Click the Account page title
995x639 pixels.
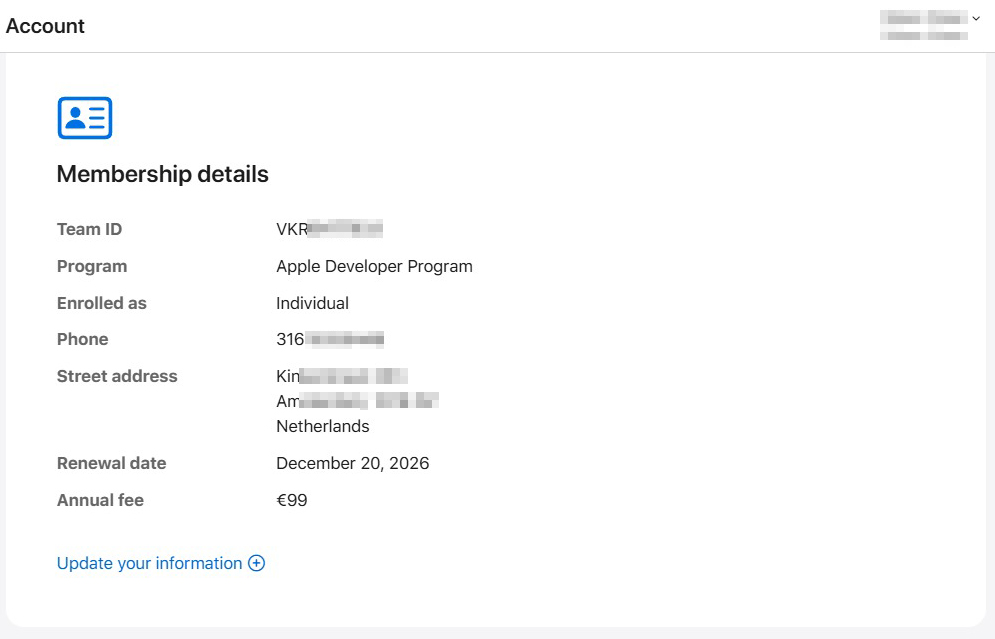point(45,26)
